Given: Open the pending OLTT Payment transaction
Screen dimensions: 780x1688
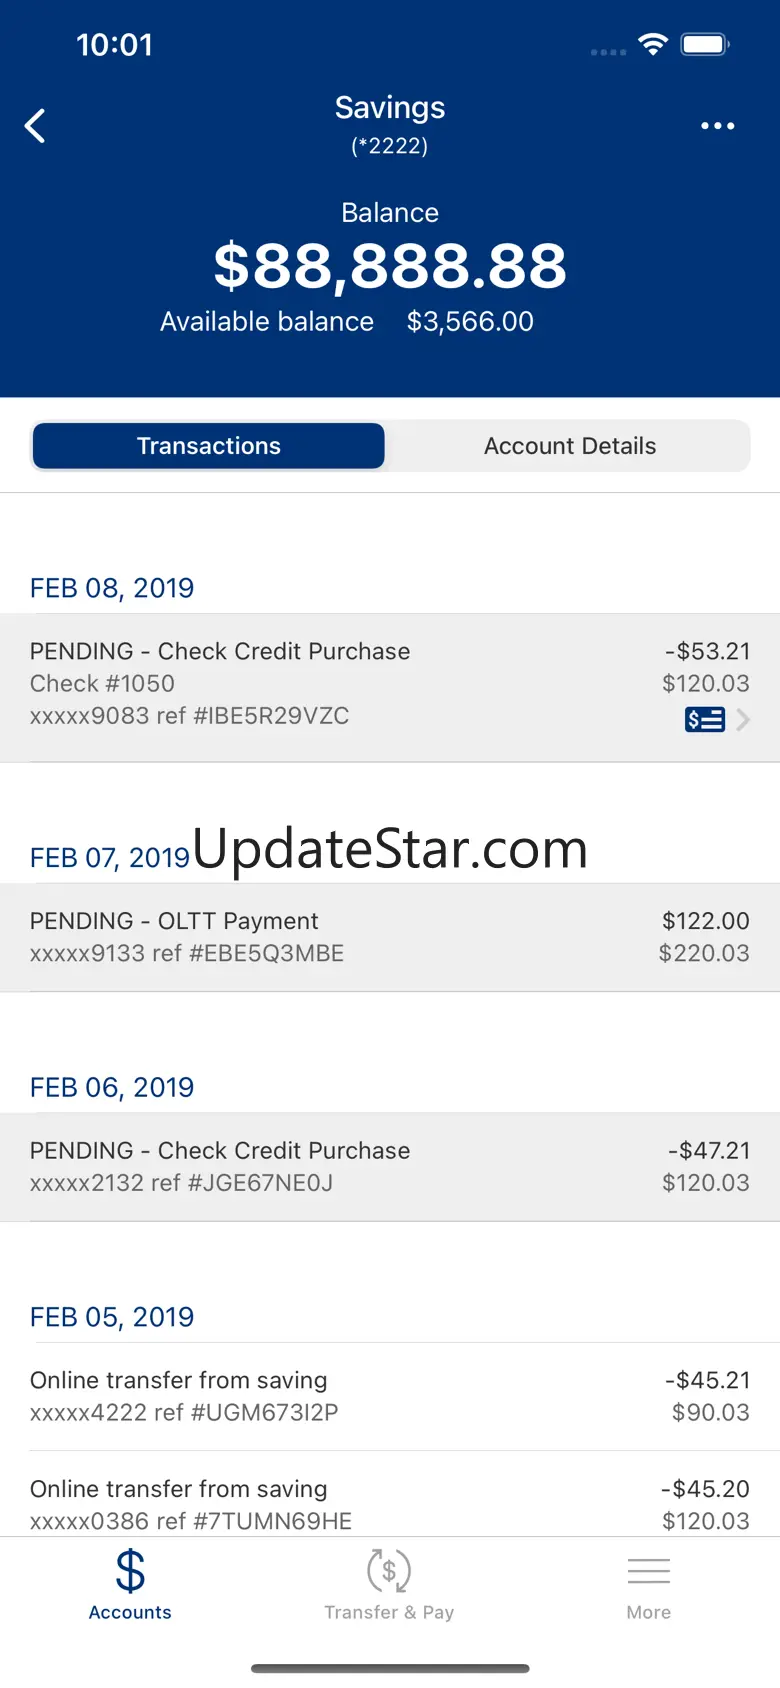Looking at the screenshot, I should point(390,937).
